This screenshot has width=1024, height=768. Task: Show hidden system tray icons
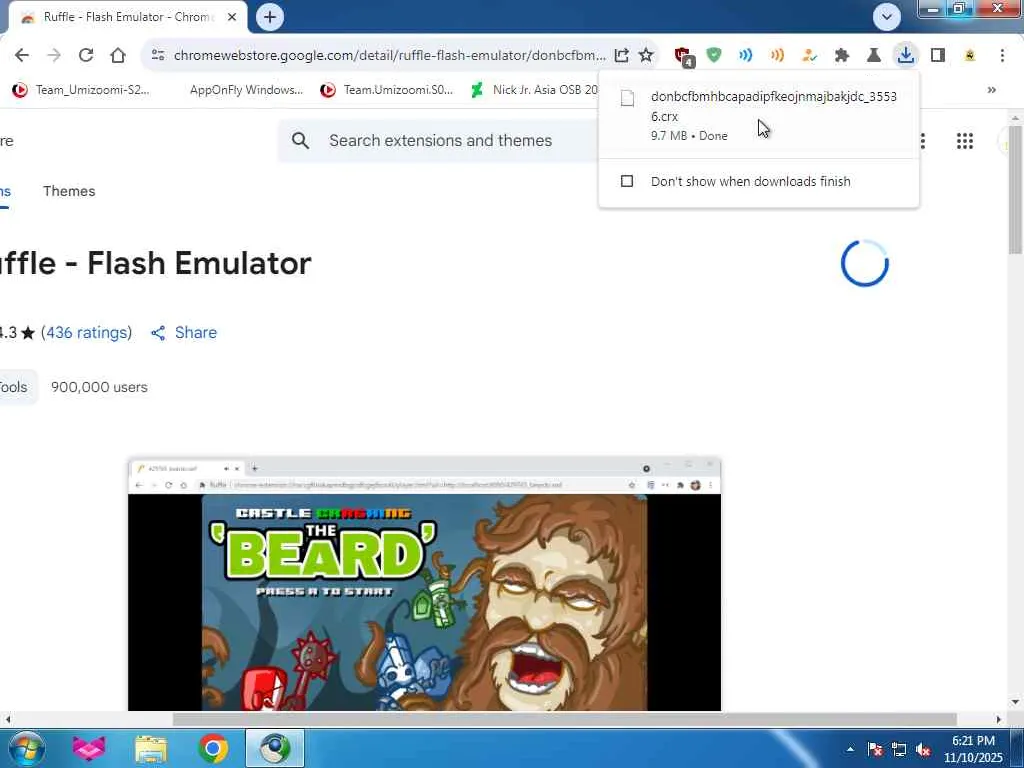pos(850,749)
